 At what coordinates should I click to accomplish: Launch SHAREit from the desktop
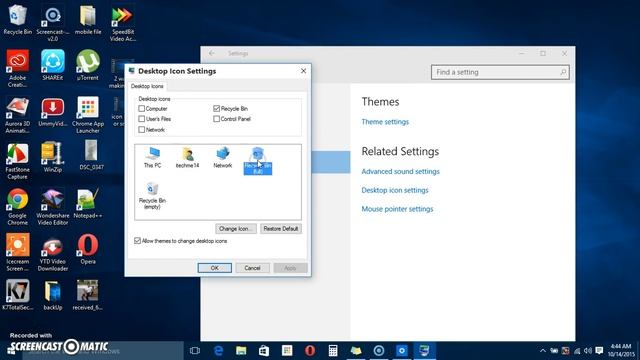[x=53, y=65]
